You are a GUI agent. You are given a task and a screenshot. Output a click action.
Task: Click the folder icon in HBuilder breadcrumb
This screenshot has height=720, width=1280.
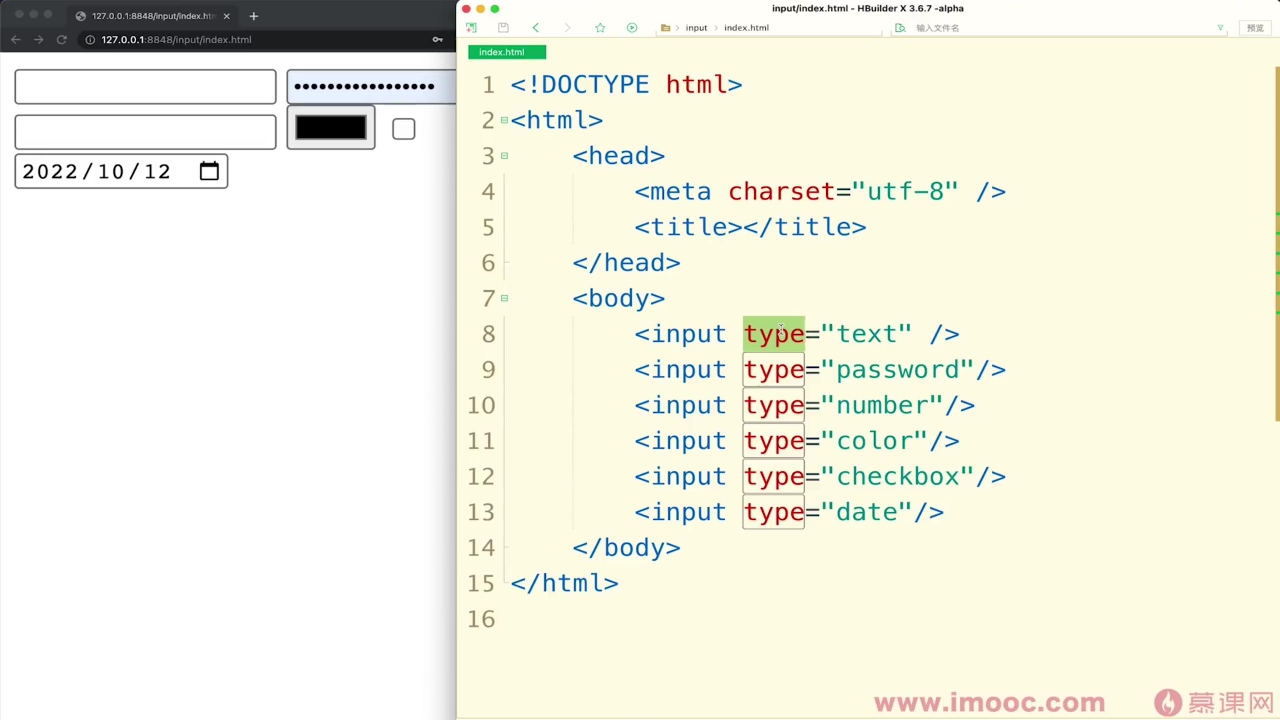pyautogui.click(x=666, y=28)
